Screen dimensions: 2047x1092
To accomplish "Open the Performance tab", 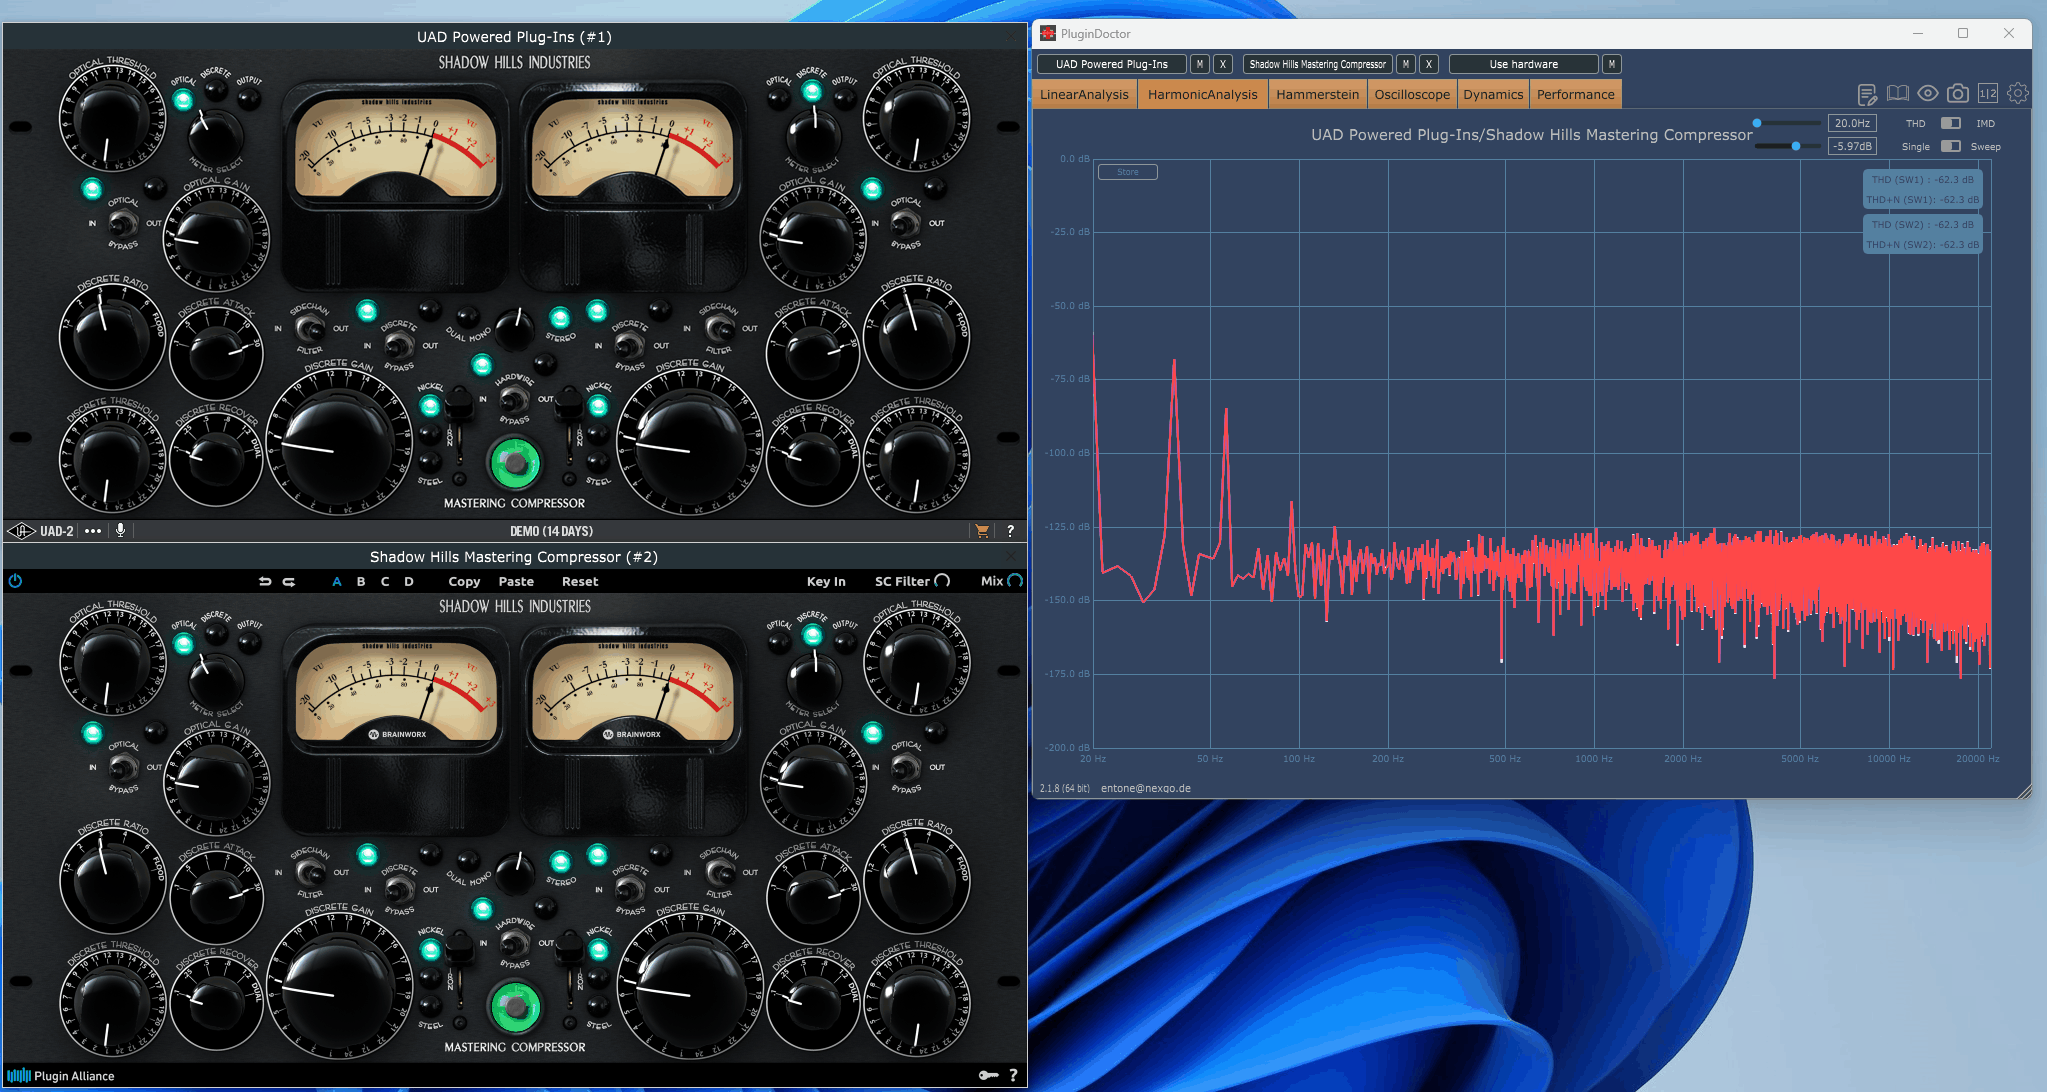I will (1576, 94).
